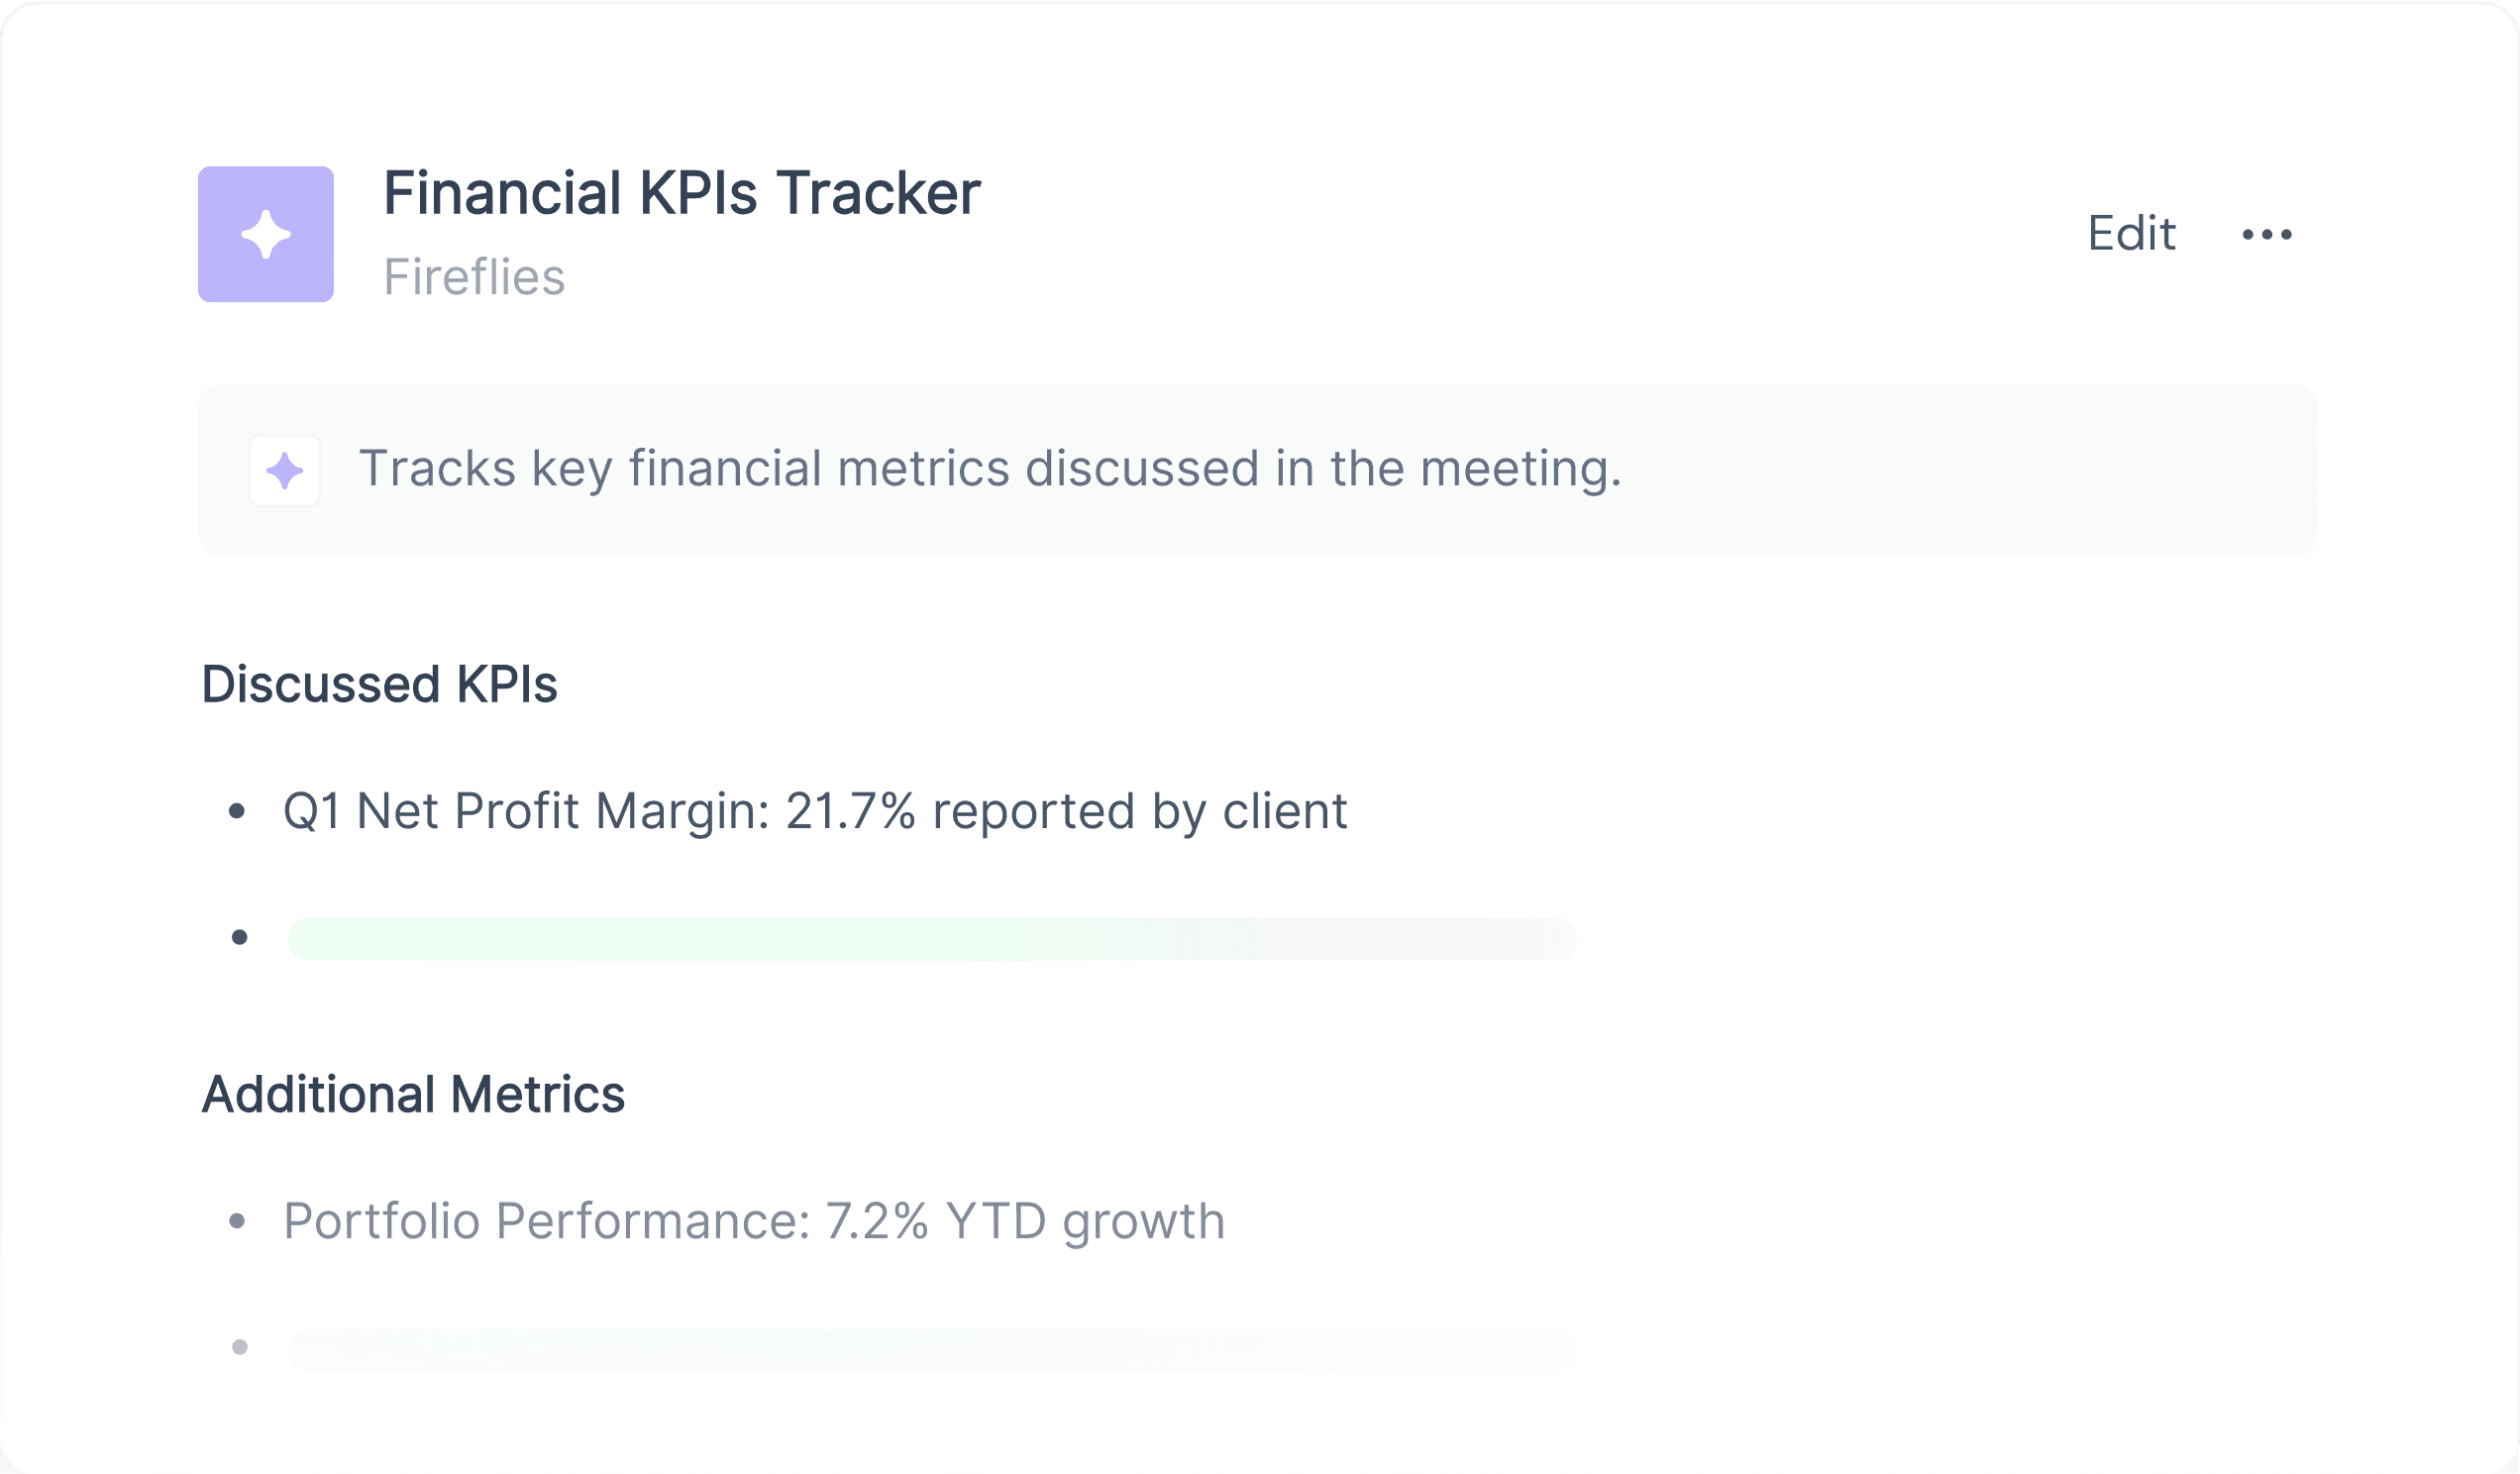This screenshot has width=2520, height=1474.
Task: Click the green loading placeholder under Discussed KPIs
Action: [x=932, y=939]
